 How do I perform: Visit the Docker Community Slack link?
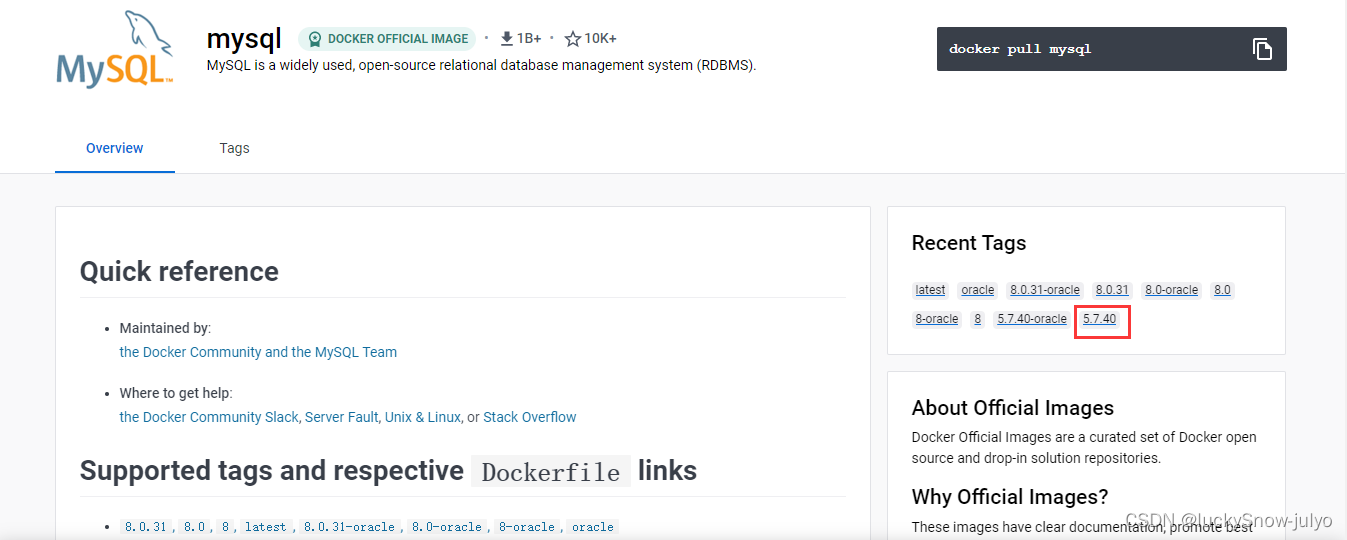click(209, 417)
